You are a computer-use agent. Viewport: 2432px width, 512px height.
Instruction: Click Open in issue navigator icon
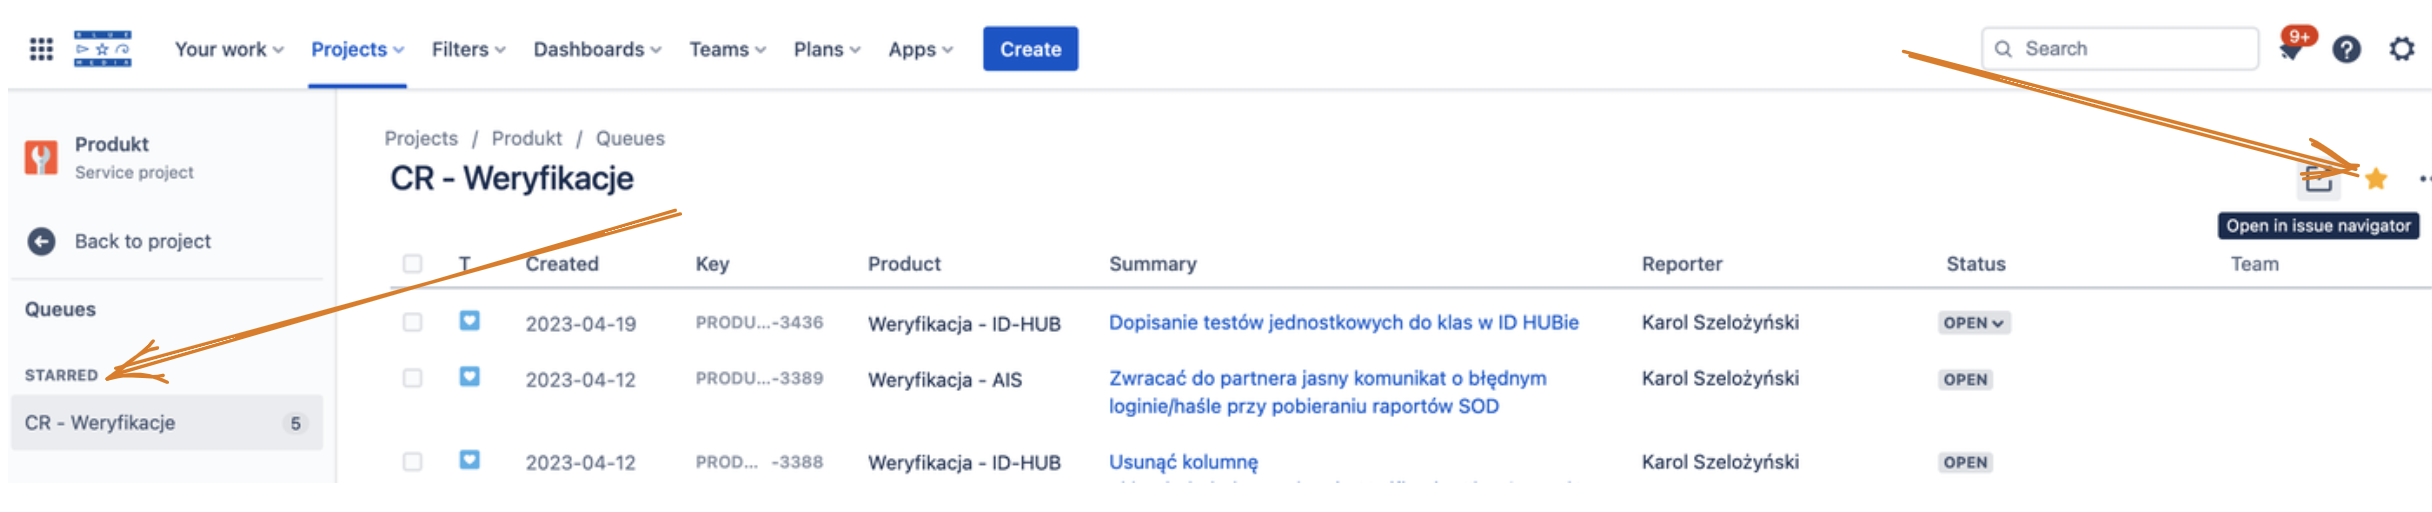tap(2318, 181)
